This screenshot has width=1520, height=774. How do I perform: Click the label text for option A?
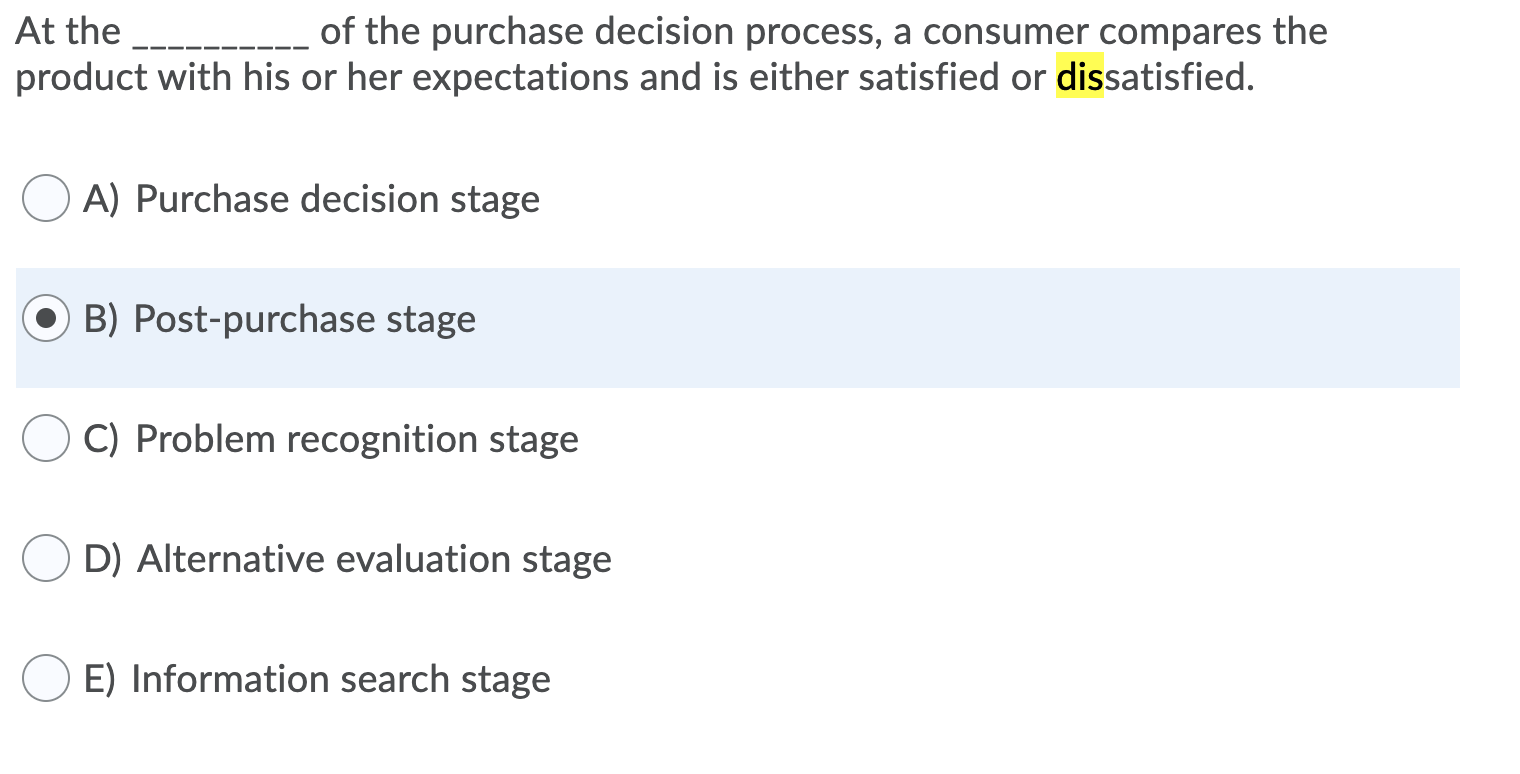pyautogui.click(x=310, y=198)
